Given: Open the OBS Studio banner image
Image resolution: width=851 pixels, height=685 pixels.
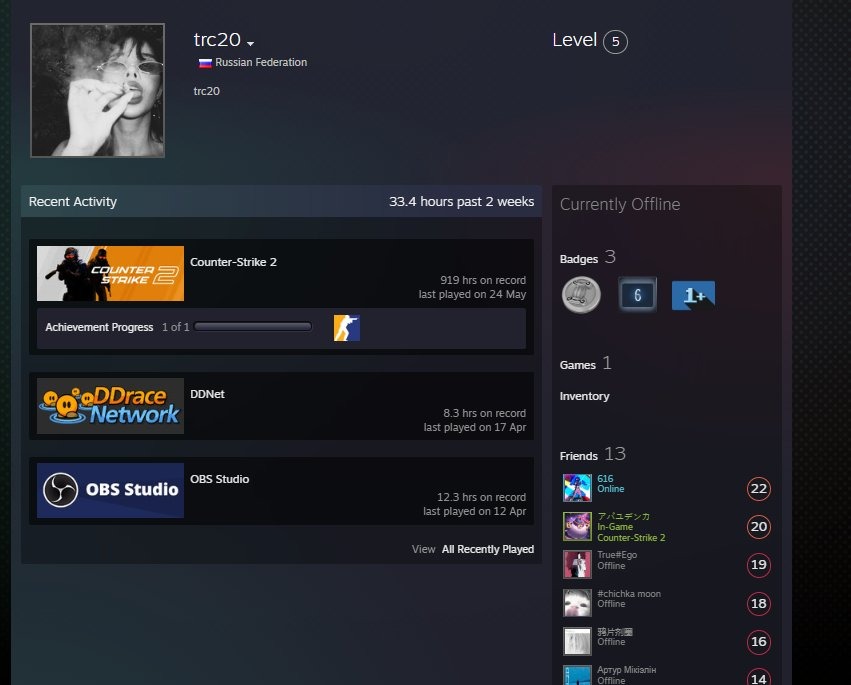Looking at the screenshot, I should (x=110, y=490).
